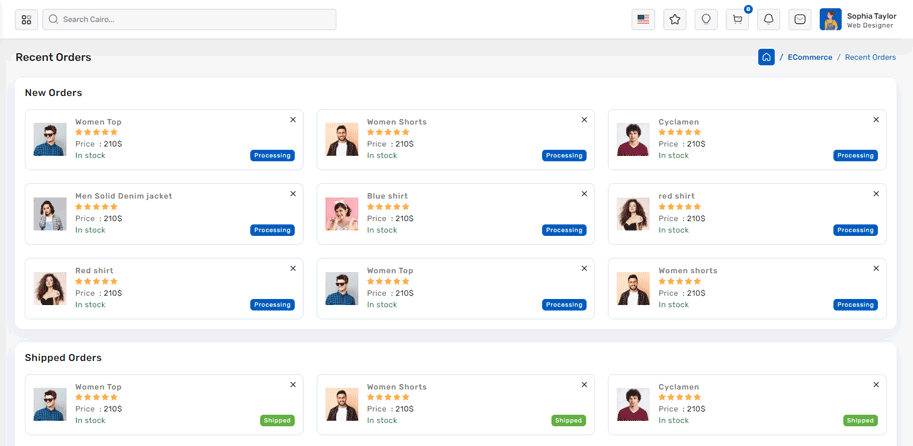Dismiss the Men Solid Denim jacket order
Image resolution: width=913 pixels, height=446 pixels.
click(293, 194)
